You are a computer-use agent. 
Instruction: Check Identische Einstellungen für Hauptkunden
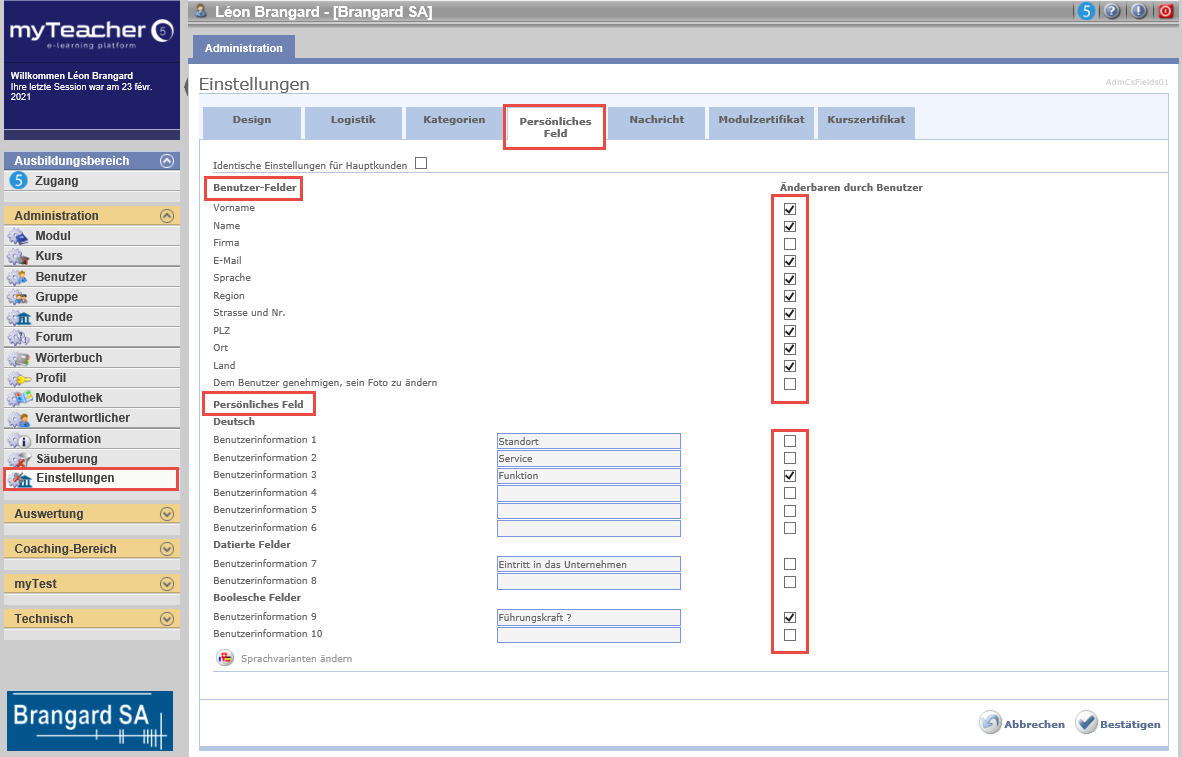click(x=421, y=163)
